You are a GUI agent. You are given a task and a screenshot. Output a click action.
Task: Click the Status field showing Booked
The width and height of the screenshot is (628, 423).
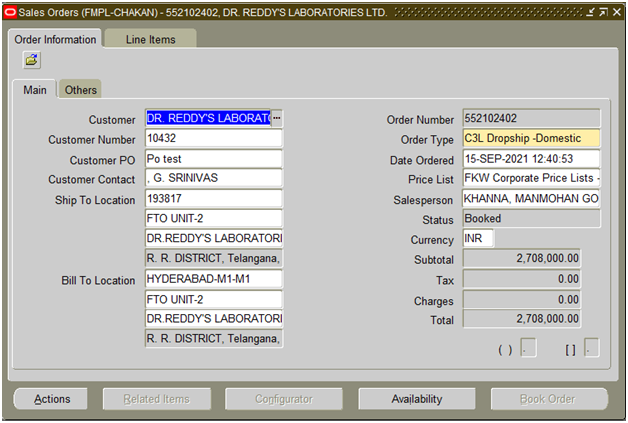pyautogui.click(x=531, y=219)
